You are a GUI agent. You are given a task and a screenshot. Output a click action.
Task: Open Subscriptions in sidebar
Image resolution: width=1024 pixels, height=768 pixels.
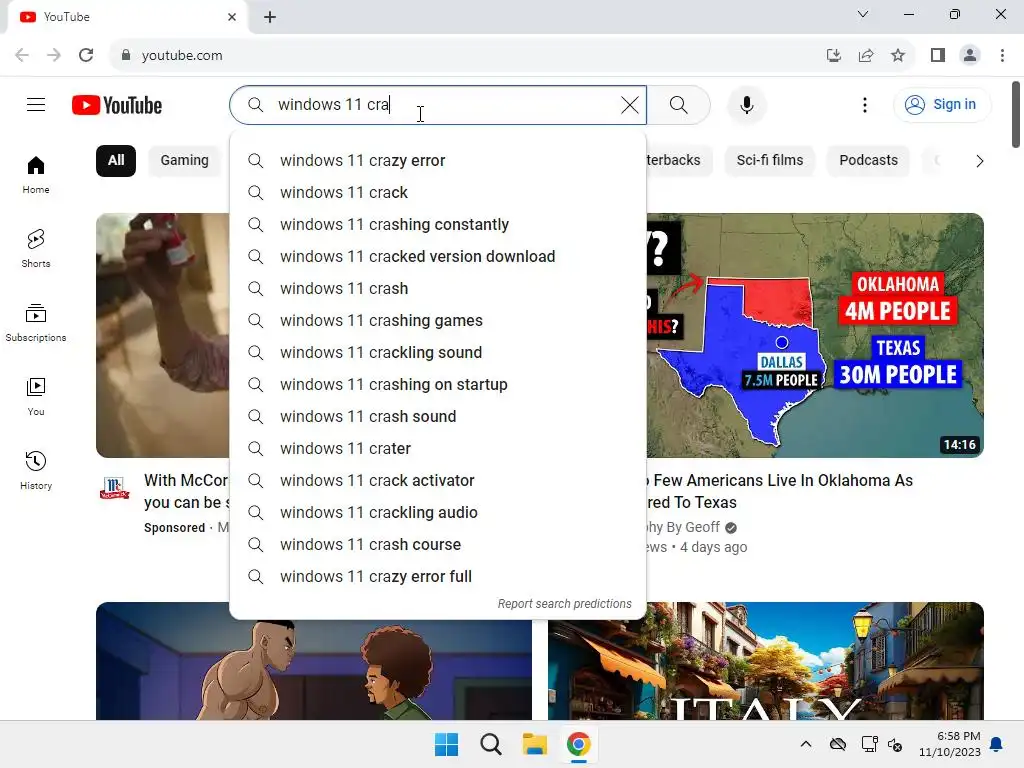pos(36,323)
